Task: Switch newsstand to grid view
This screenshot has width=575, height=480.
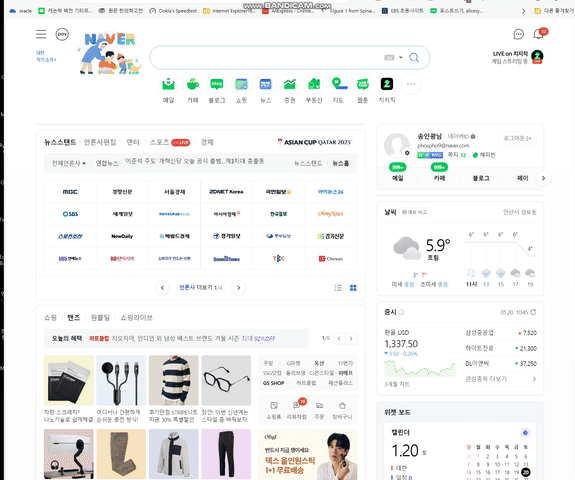Action: pos(353,288)
